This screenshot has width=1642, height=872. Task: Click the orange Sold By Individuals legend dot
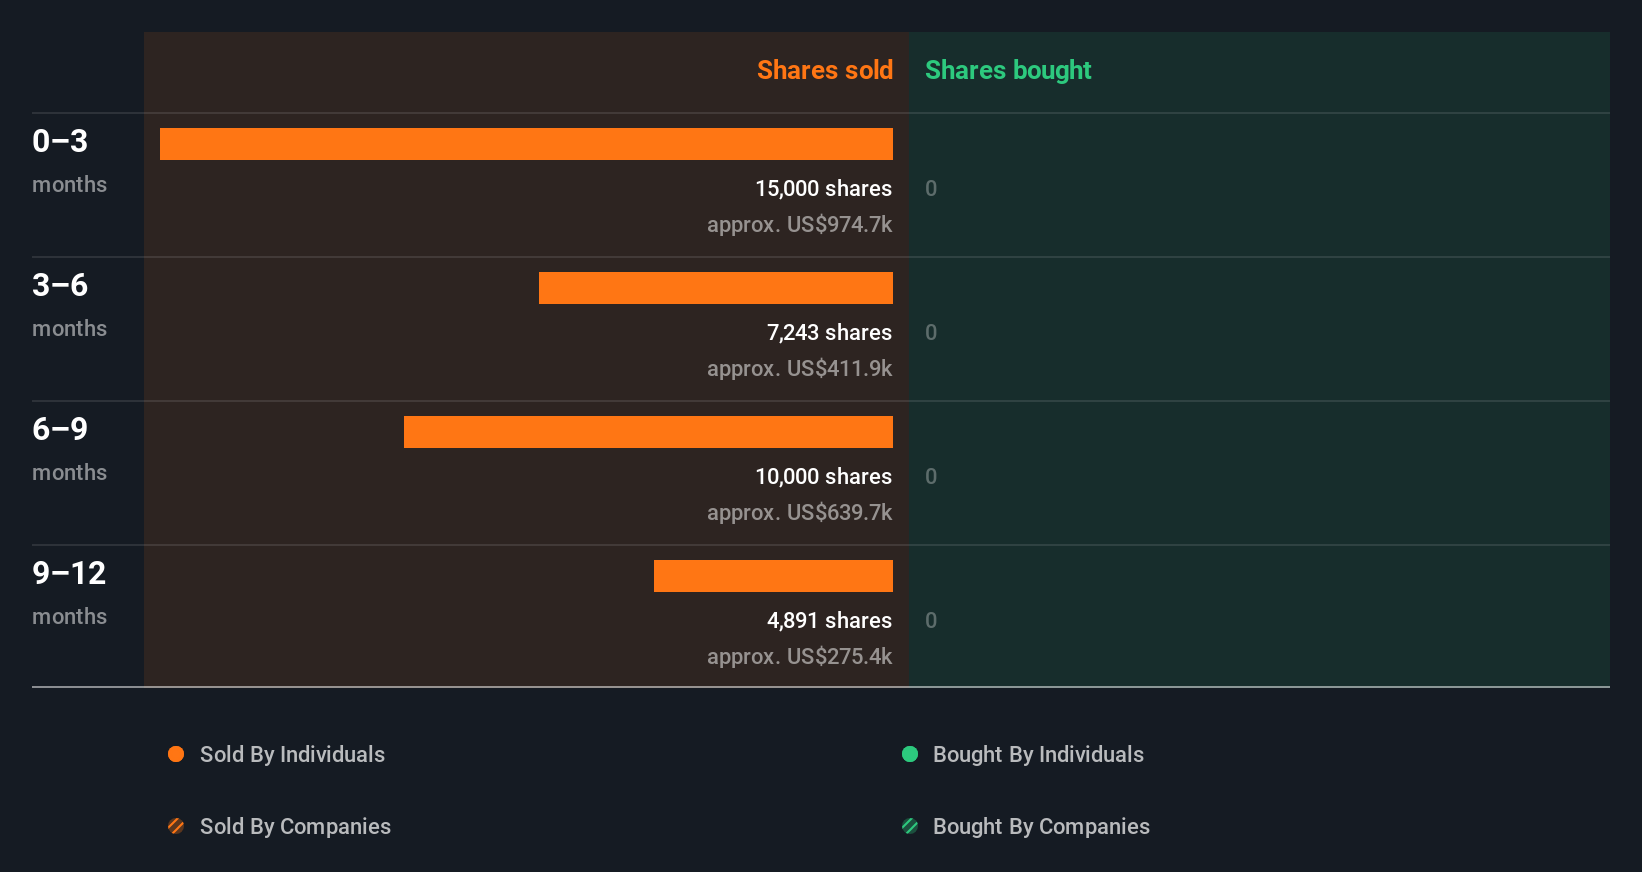176,754
